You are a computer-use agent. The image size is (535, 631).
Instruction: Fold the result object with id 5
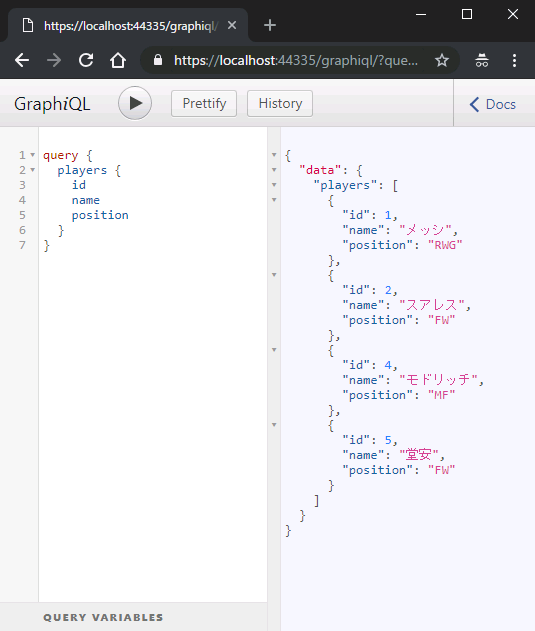274,425
